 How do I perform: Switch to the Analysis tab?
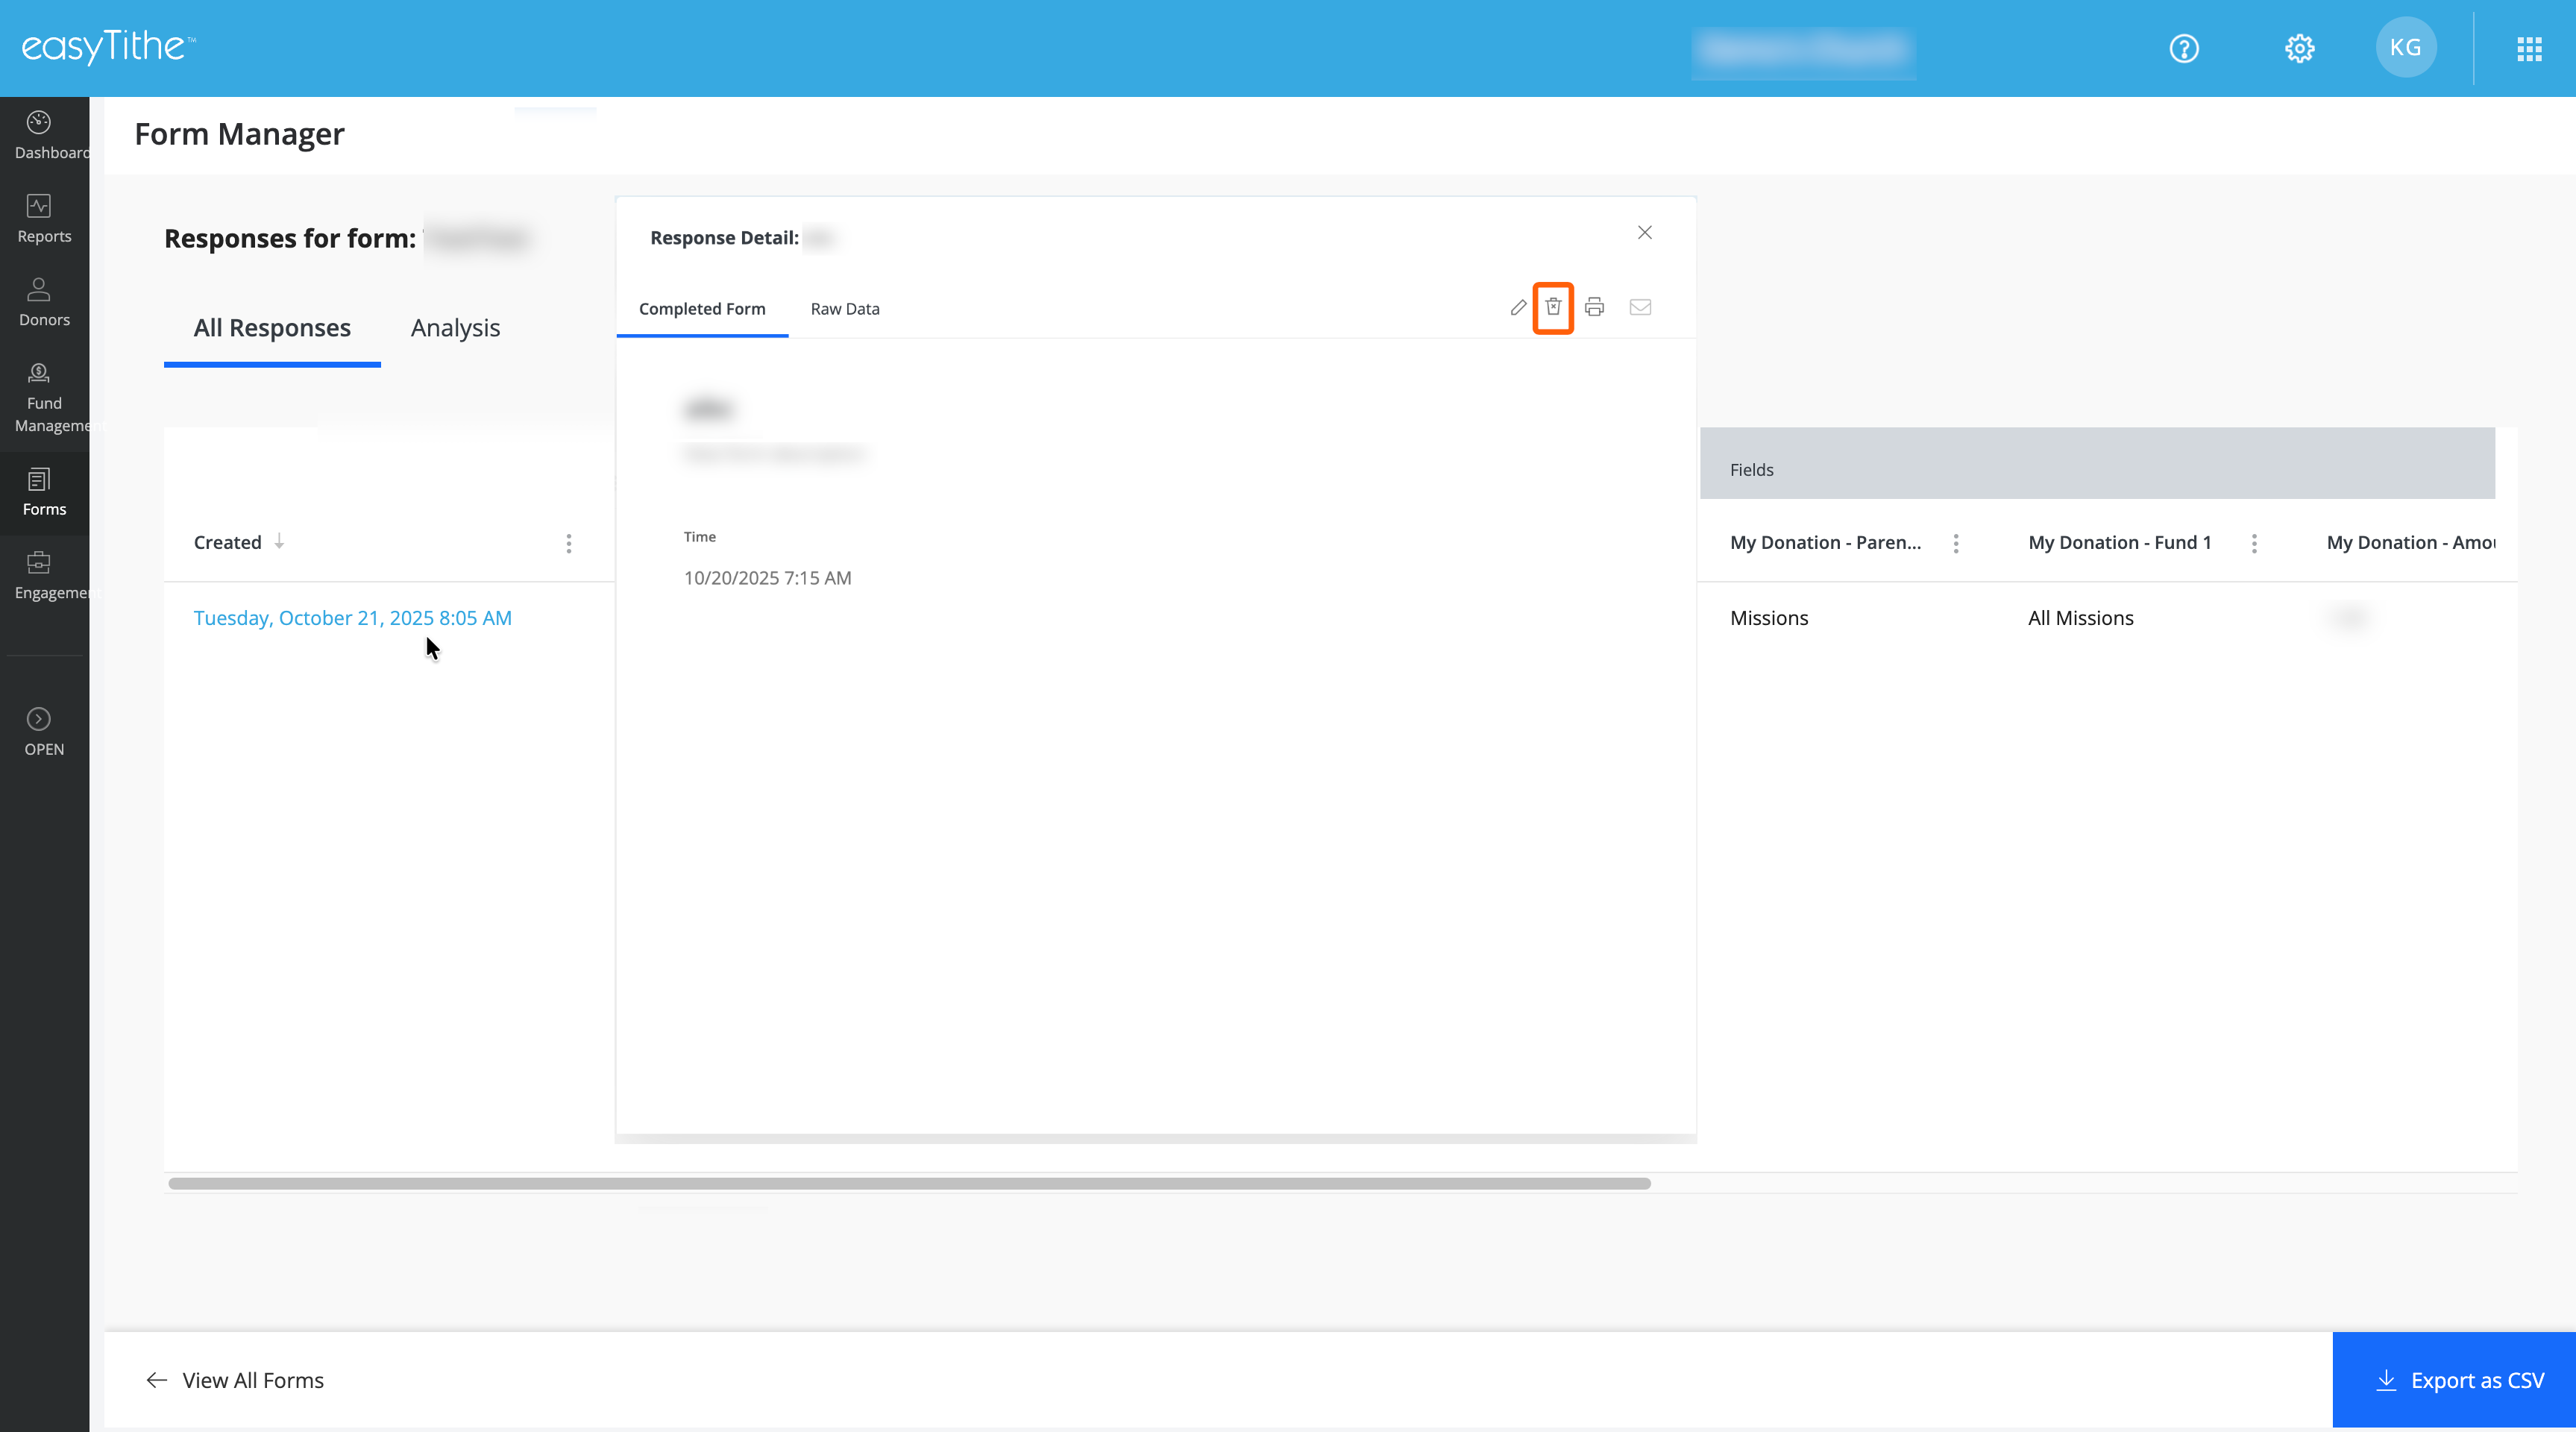pyautogui.click(x=455, y=328)
